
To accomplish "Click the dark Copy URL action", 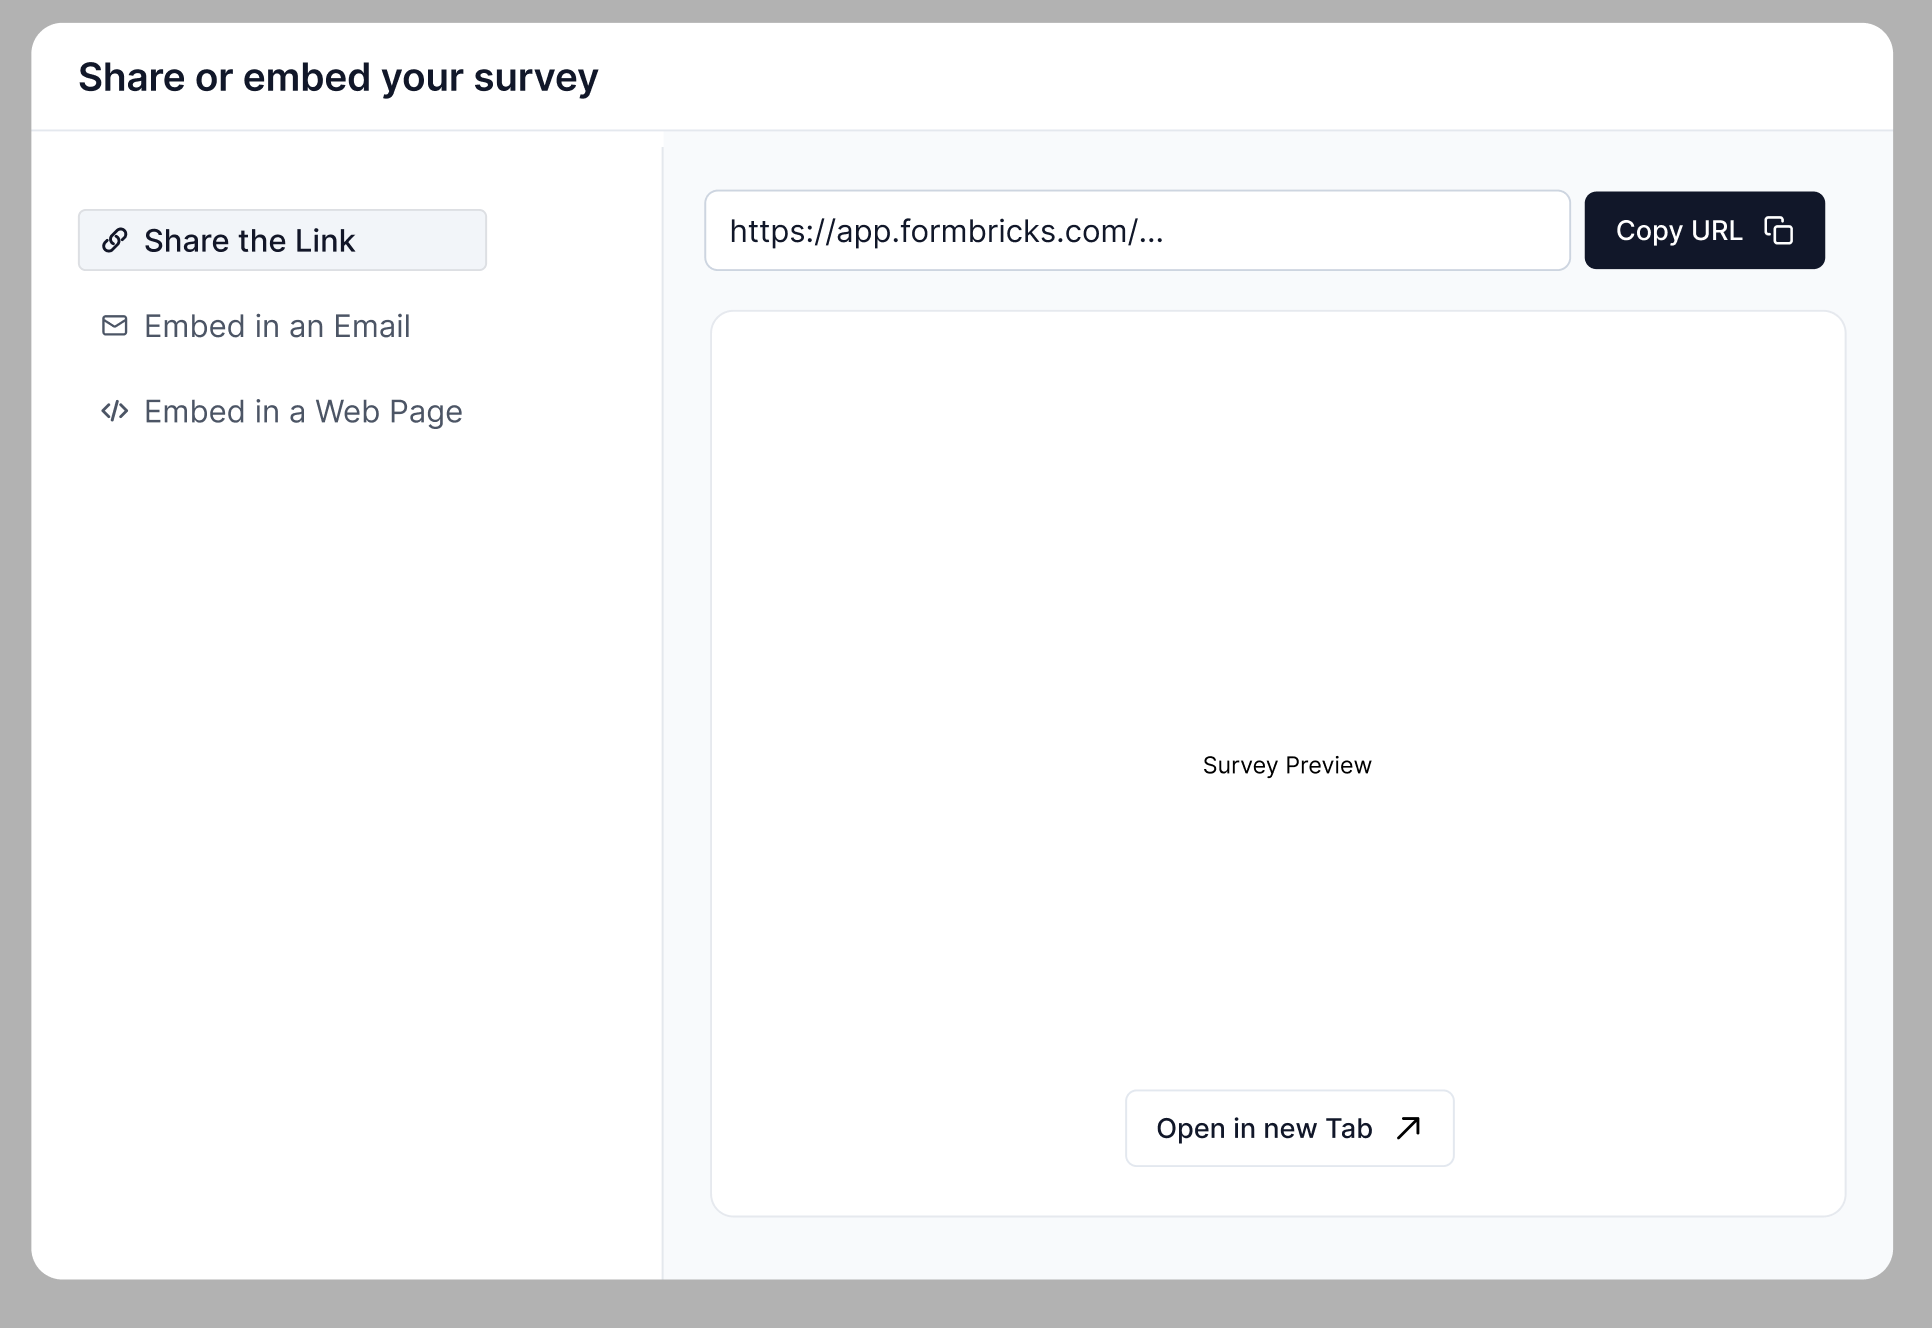I will click(x=1704, y=230).
